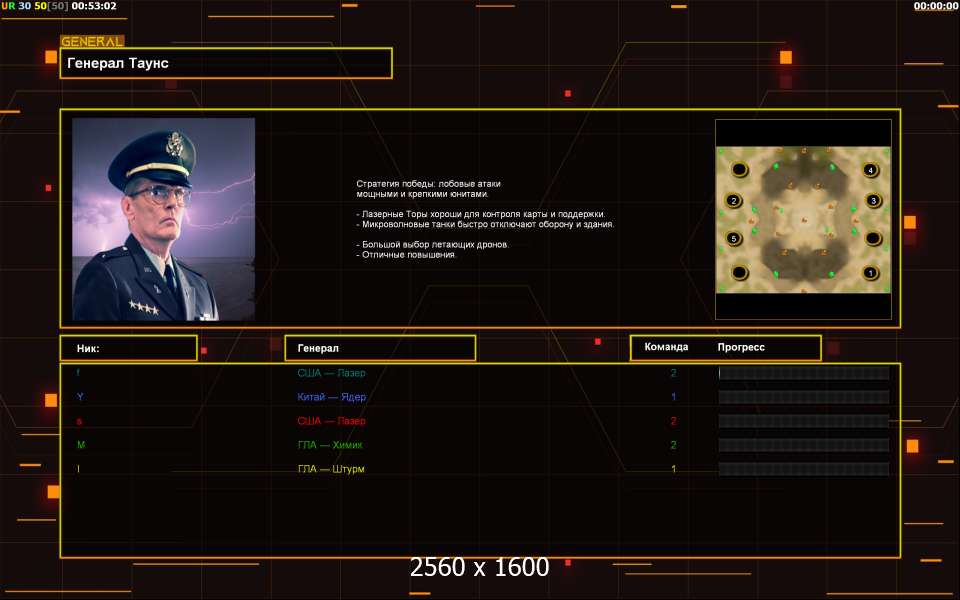Click the teal nickname 'f'
960x600 pixels.
(78, 373)
